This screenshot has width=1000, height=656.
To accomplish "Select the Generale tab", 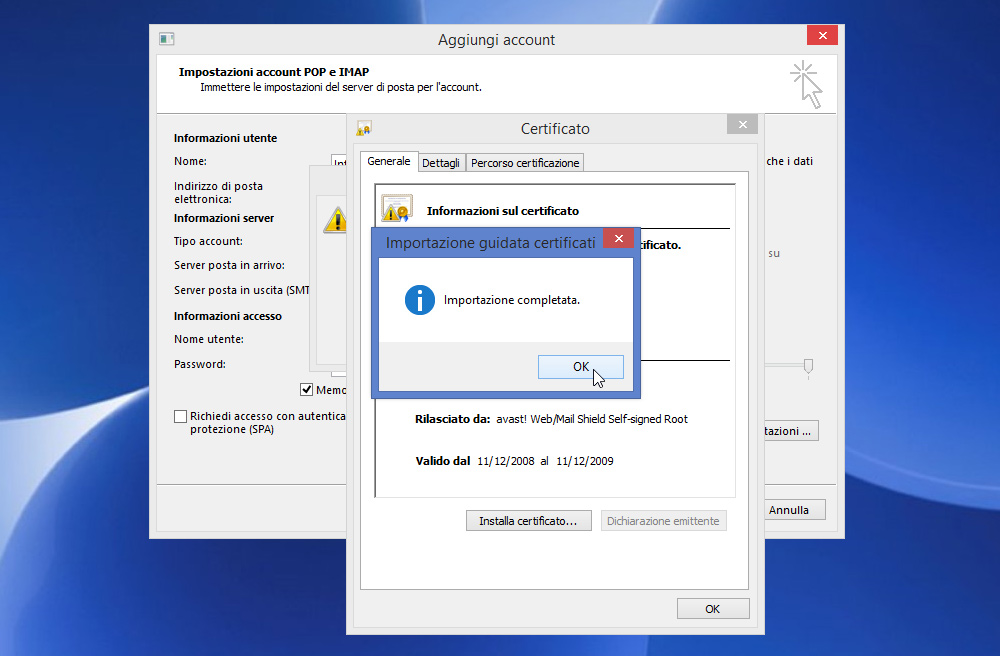I will click(x=388, y=161).
